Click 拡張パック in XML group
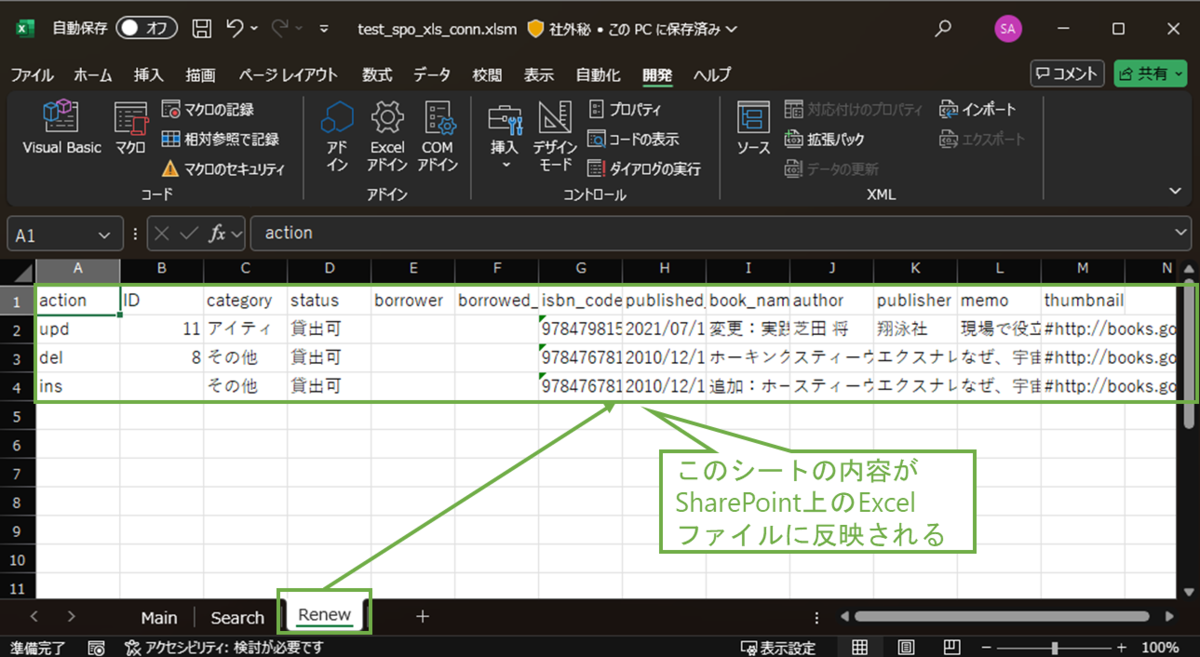Screen dimensions: 1200x657 [x=823, y=139]
